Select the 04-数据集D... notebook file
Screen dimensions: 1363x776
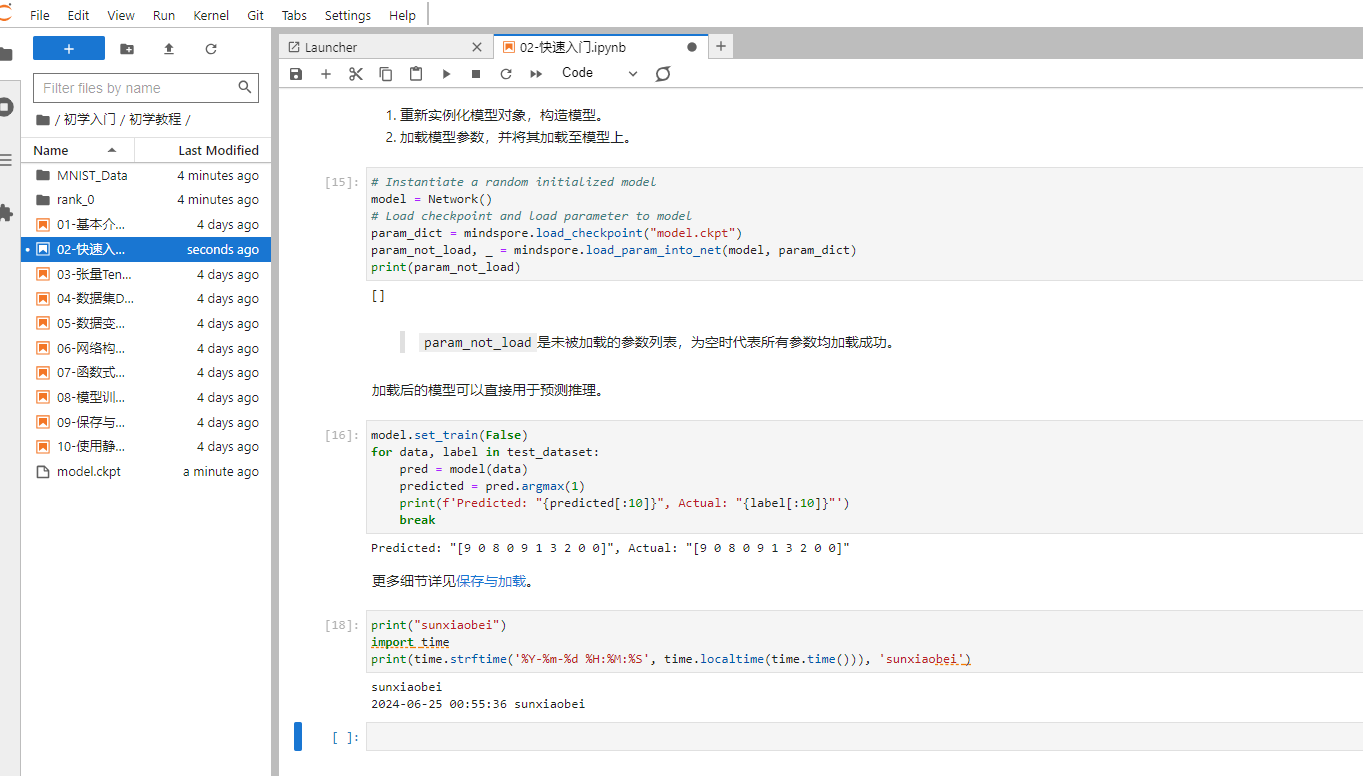click(146, 299)
